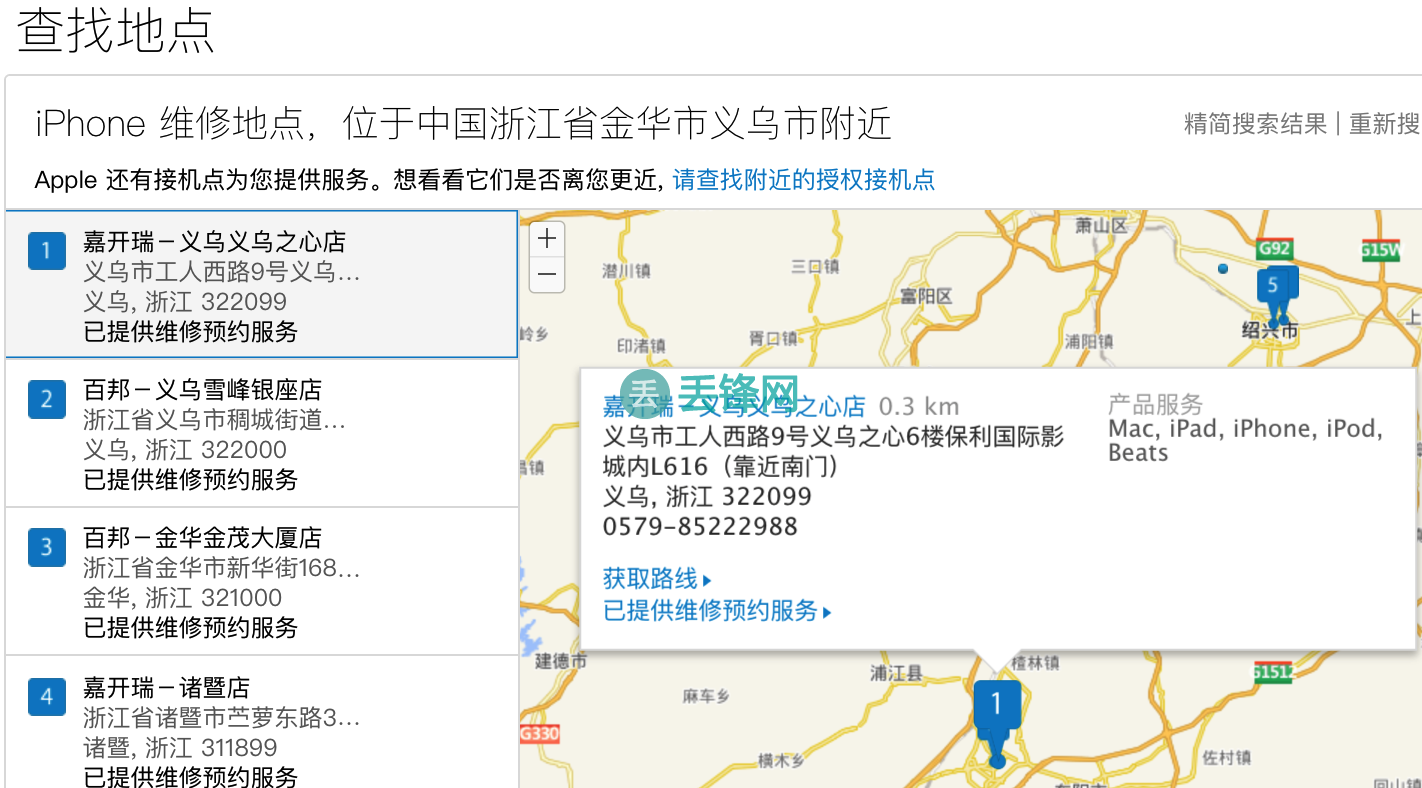Click the 重新搜 link at top right
Screen dimensions: 1422x788
click(x=1385, y=124)
